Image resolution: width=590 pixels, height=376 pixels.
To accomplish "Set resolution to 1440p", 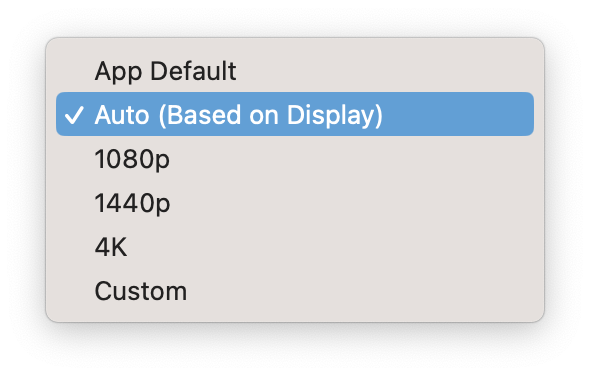I will [295, 202].
